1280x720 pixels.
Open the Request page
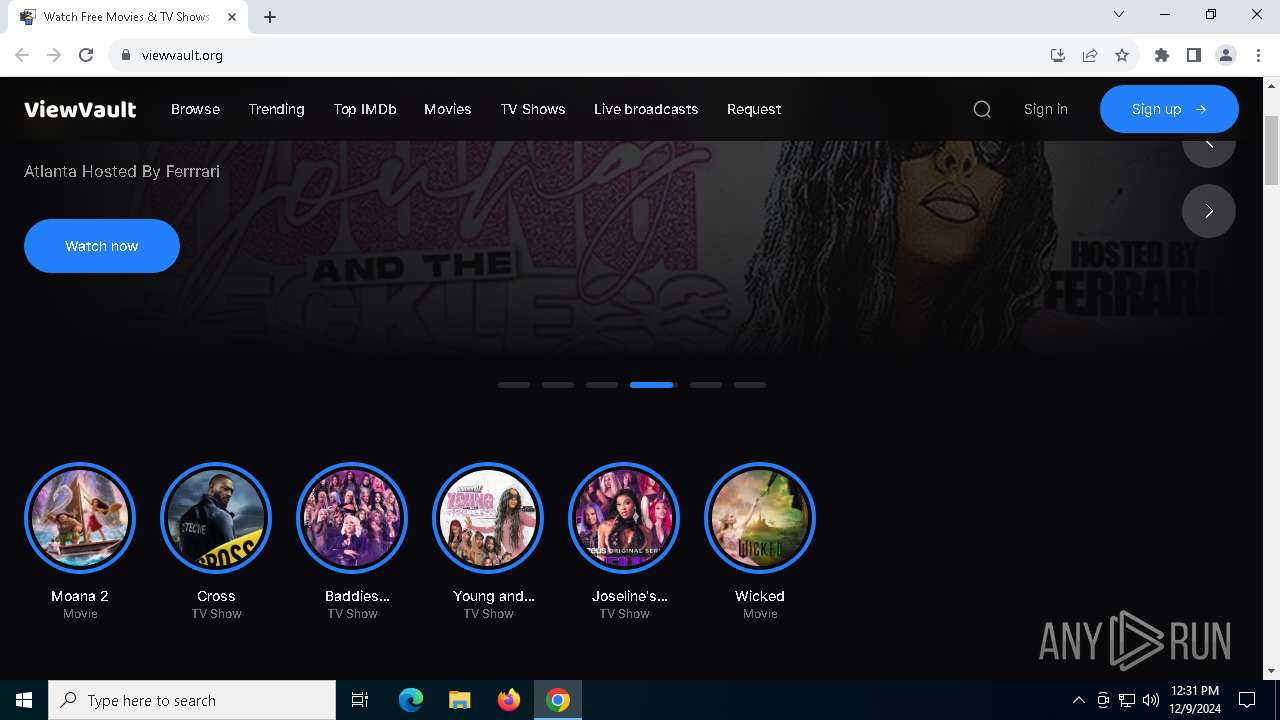pos(754,109)
